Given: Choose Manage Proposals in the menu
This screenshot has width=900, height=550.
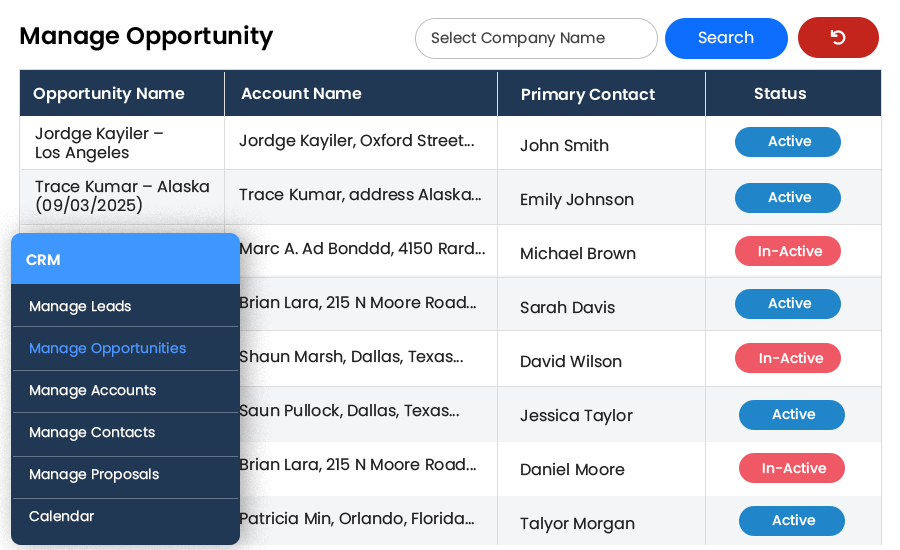Looking at the screenshot, I should pos(125,475).
